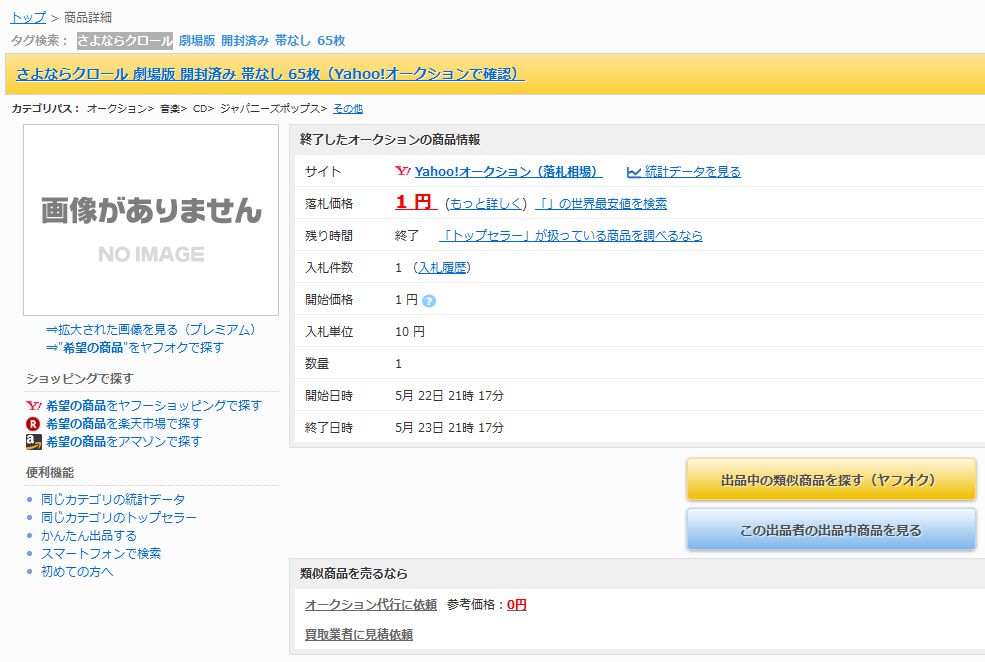
Task: Click the 開始日時 value 5月 22日 21時 17分
Action: tap(449, 396)
